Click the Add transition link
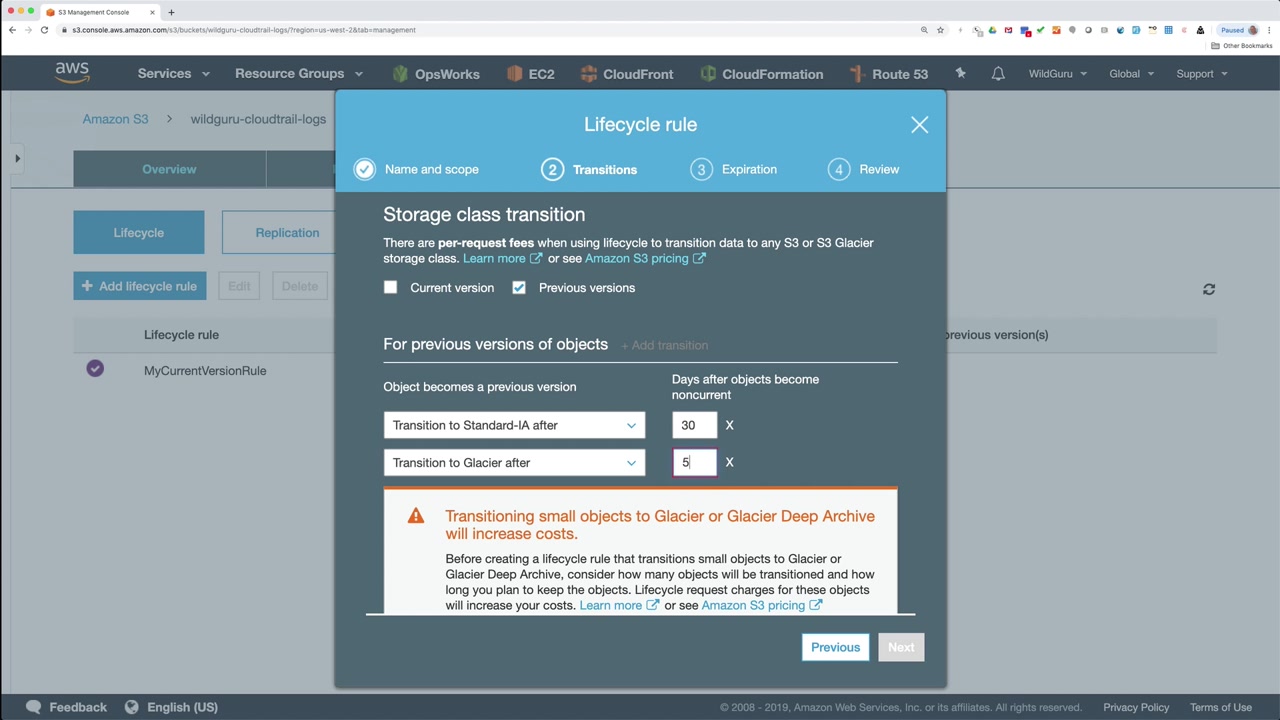Image resolution: width=1280 pixels, height=720 pixels. [665, 345]
